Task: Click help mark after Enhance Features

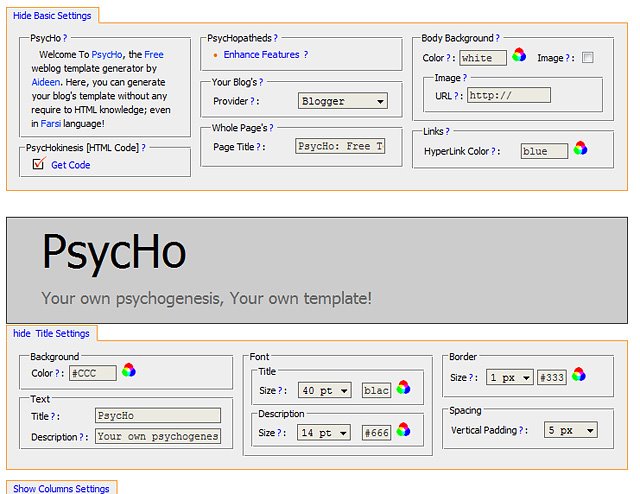Action: tap(306, 54)
